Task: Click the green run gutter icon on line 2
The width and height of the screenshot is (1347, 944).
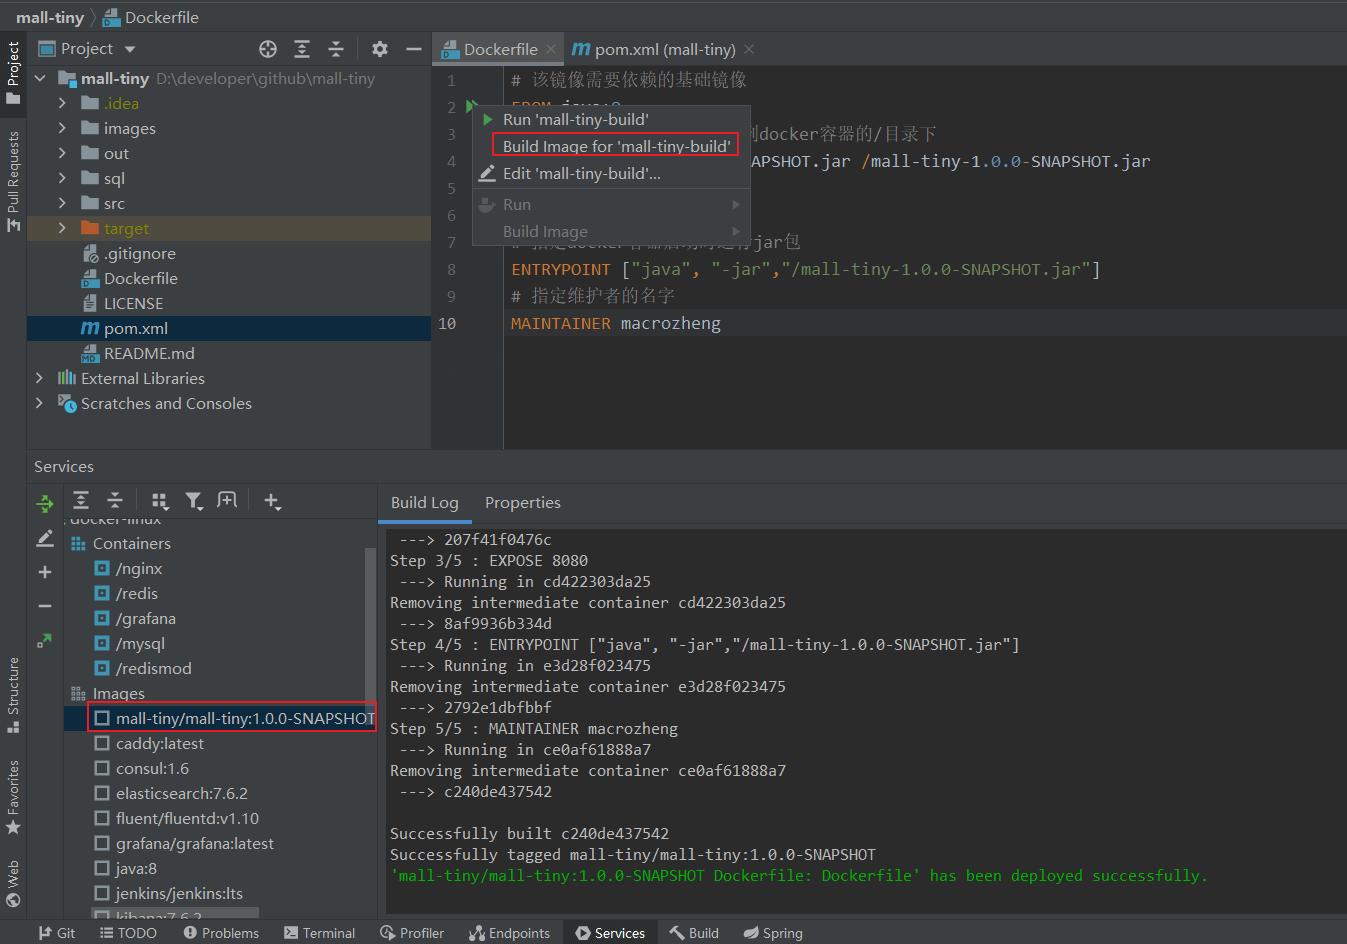Action: [471, 106]
